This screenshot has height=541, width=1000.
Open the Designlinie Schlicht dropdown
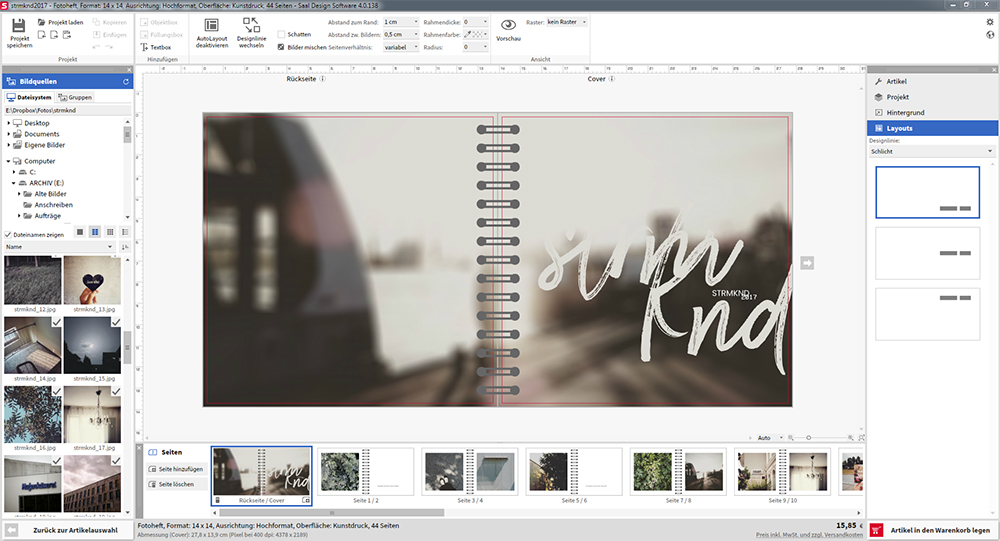[932, 152]
